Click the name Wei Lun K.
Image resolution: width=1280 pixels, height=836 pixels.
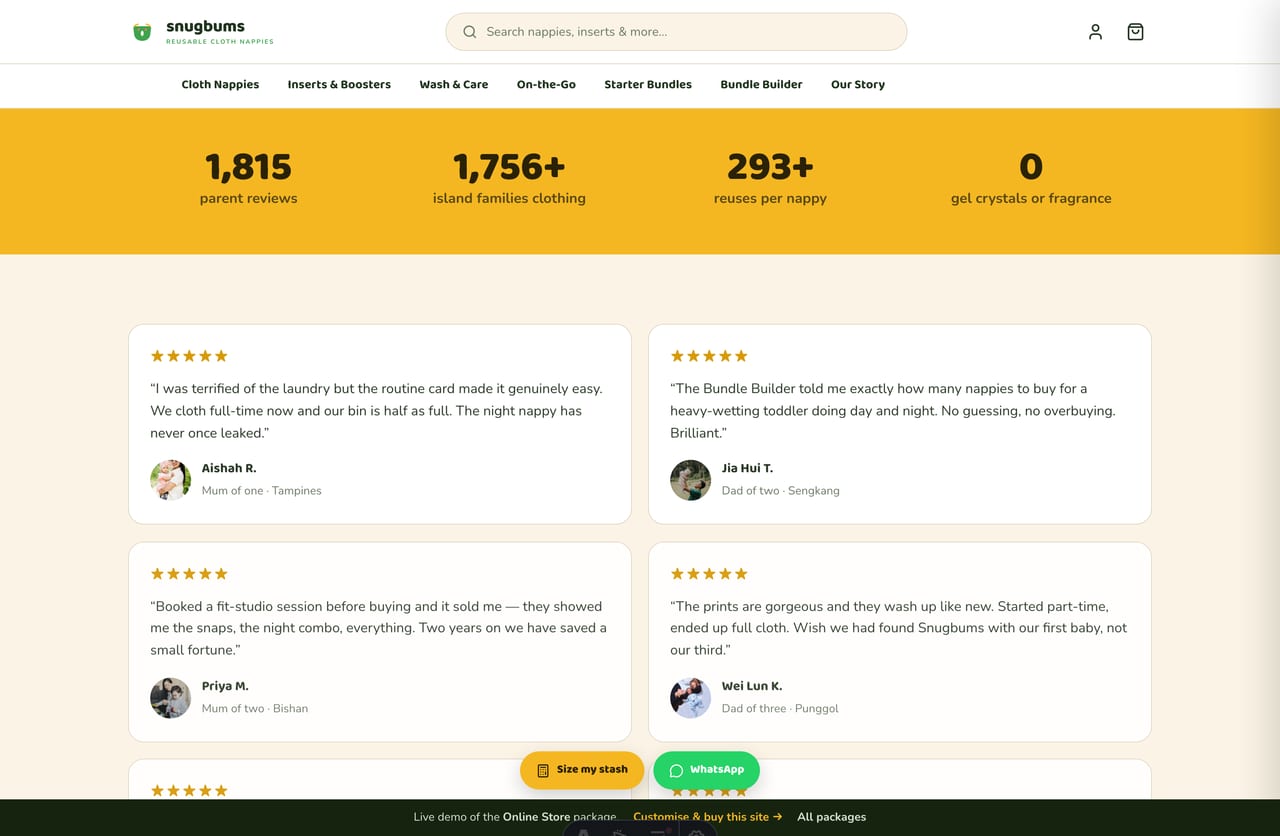pyautogui.click(x=752, y=686)
